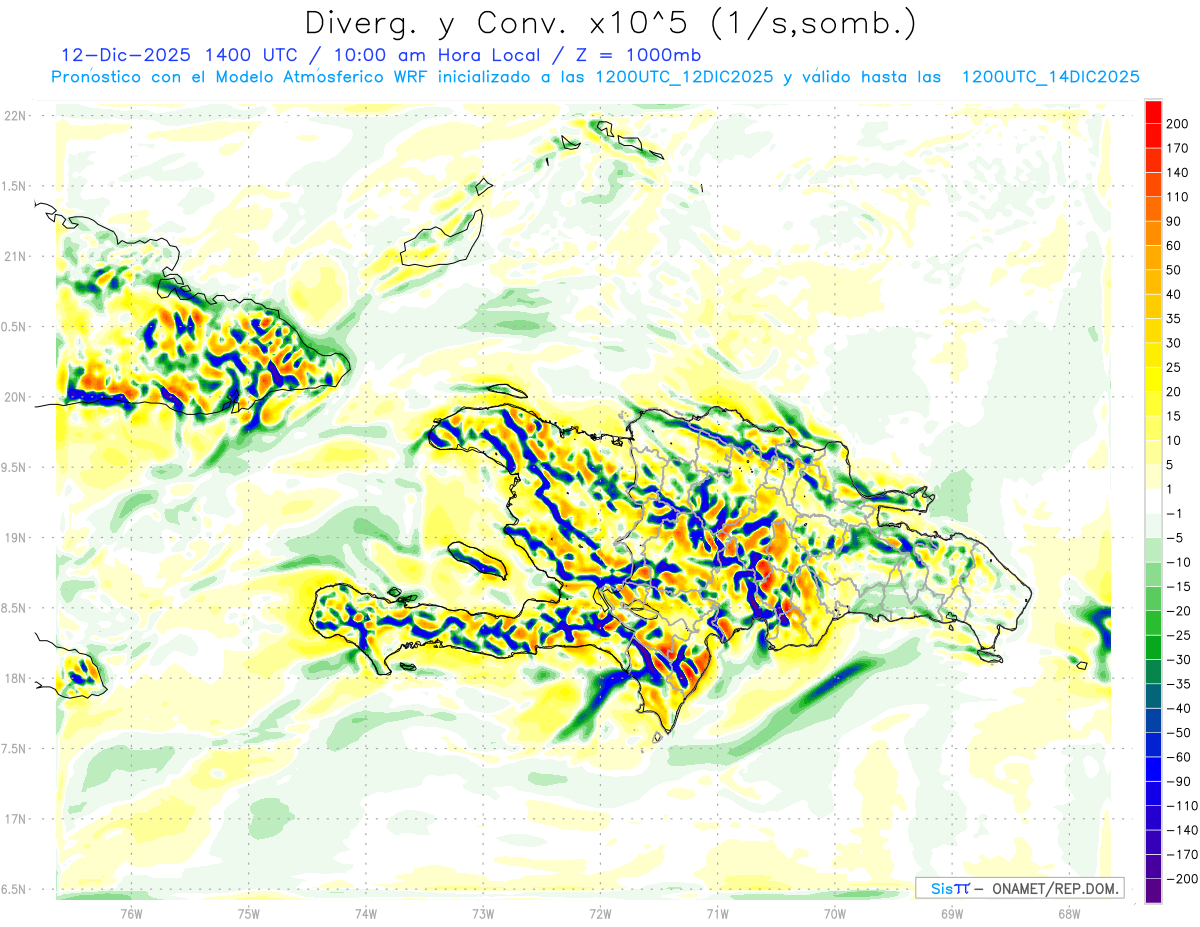Image resolution: width=1200 pixels, height=927 pixels.
Task: Click the positive colorbar value '60'
Action: (1174, 246)
